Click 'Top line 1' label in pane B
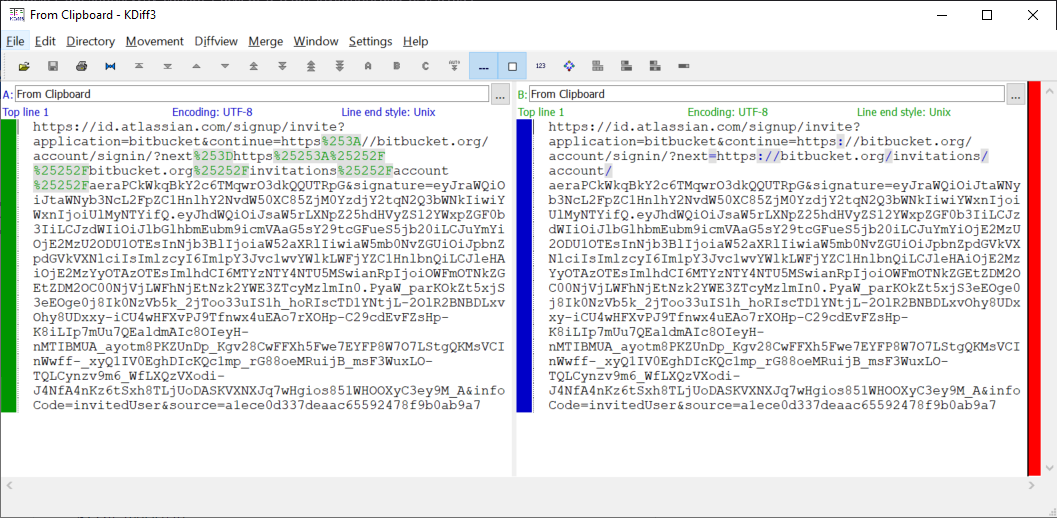The width and height of the screenshot is (1057, 518). click(x=541, y=113)
